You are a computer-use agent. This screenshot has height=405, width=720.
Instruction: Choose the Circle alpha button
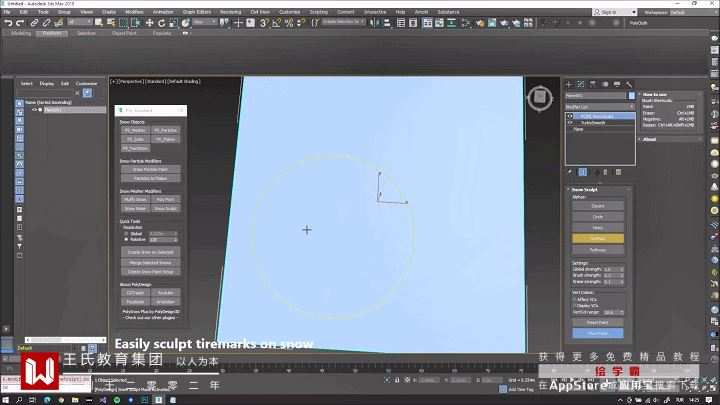click(x=598, y=217)
